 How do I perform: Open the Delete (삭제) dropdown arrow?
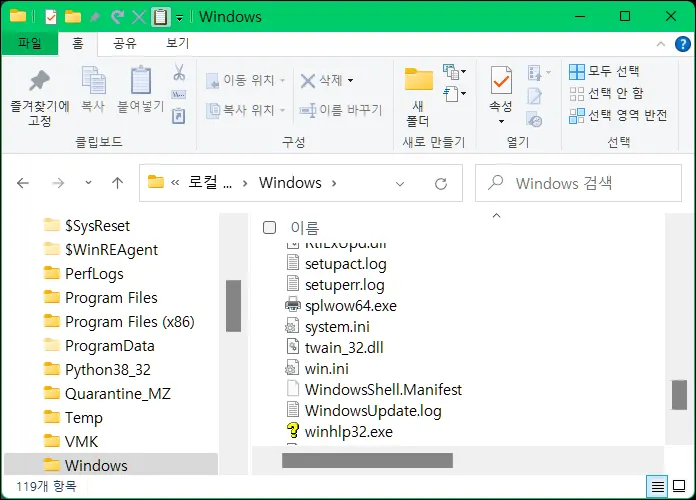pyautogui.click(x=350, y=80)
